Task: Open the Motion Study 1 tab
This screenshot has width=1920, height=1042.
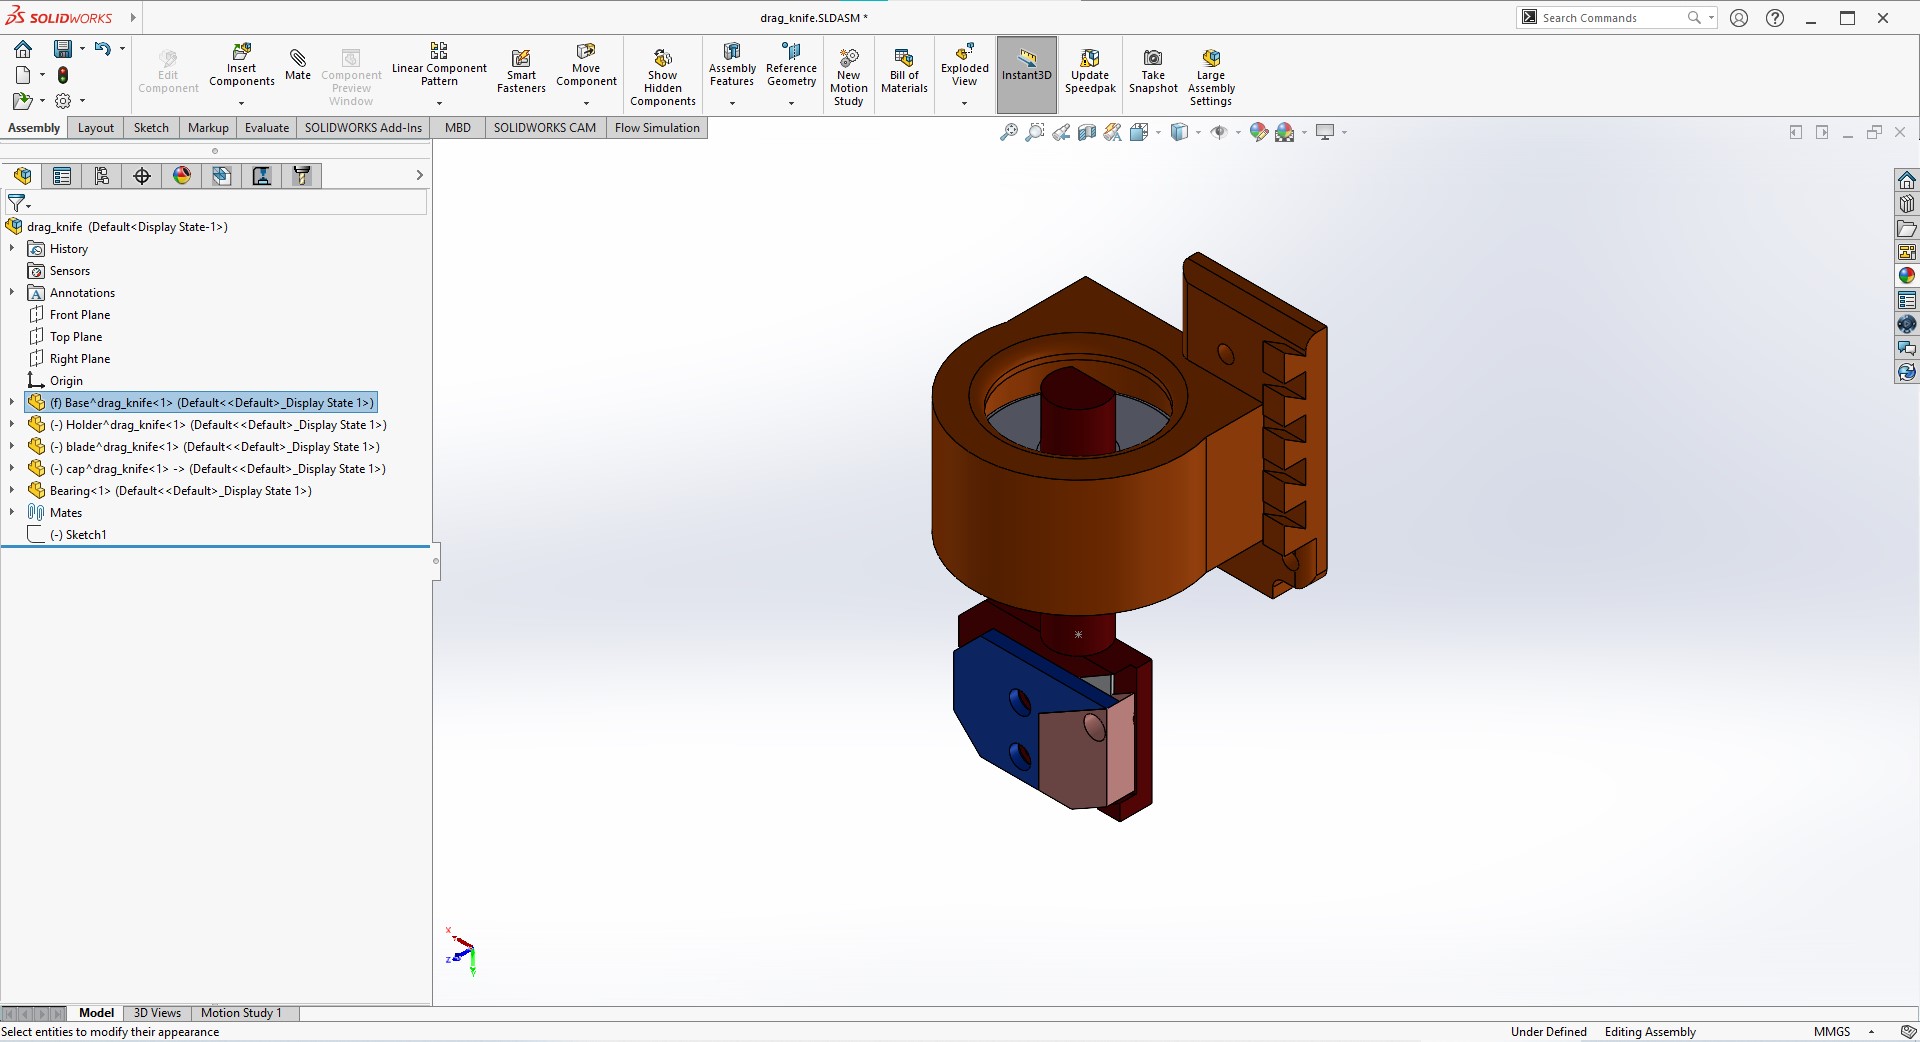Action: 241,1013
